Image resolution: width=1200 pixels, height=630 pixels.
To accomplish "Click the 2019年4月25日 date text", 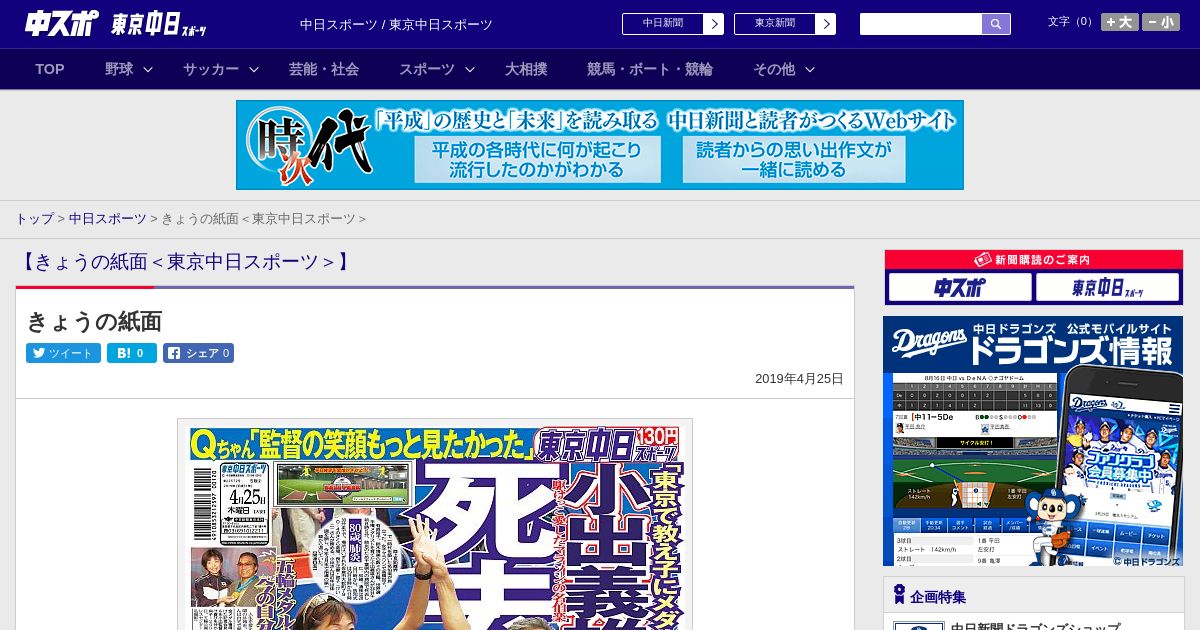I will 799,379.
